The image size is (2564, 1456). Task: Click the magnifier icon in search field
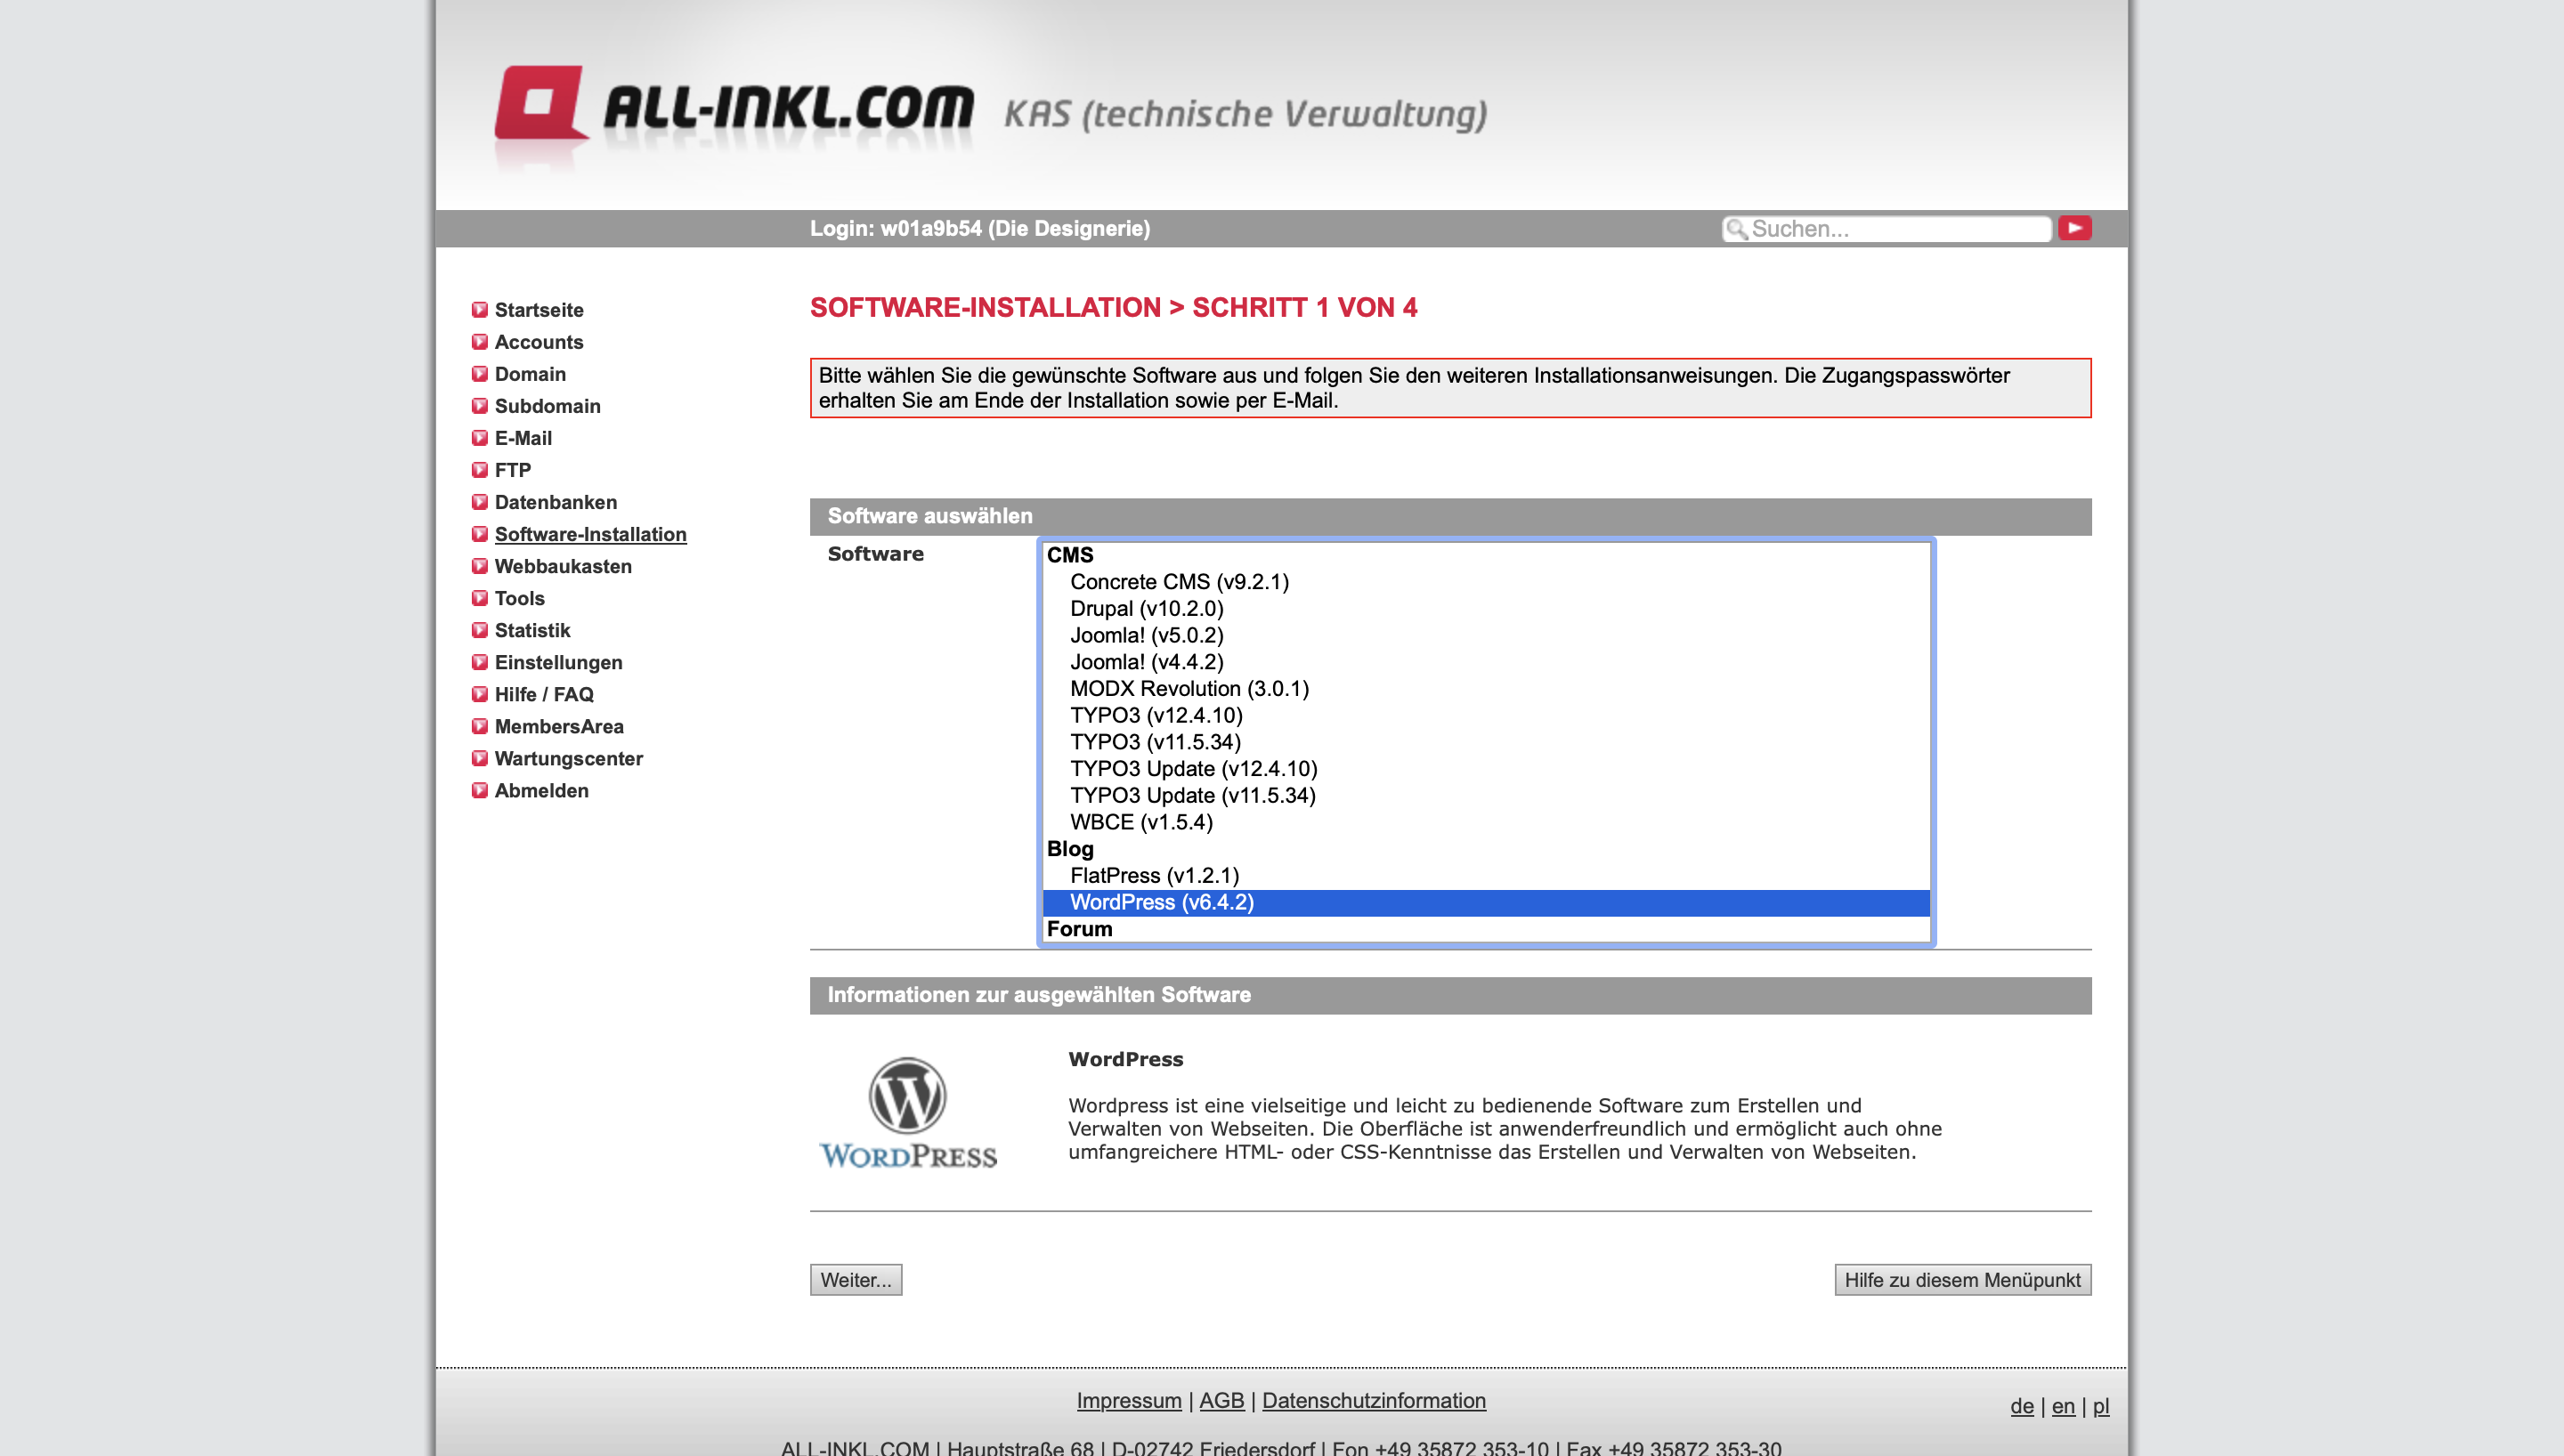point(1737,229)
